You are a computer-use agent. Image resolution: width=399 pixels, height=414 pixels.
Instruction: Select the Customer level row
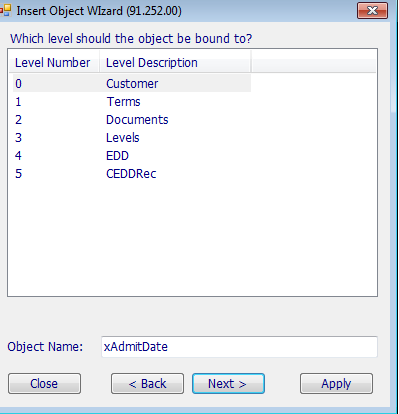click(132, 83)
